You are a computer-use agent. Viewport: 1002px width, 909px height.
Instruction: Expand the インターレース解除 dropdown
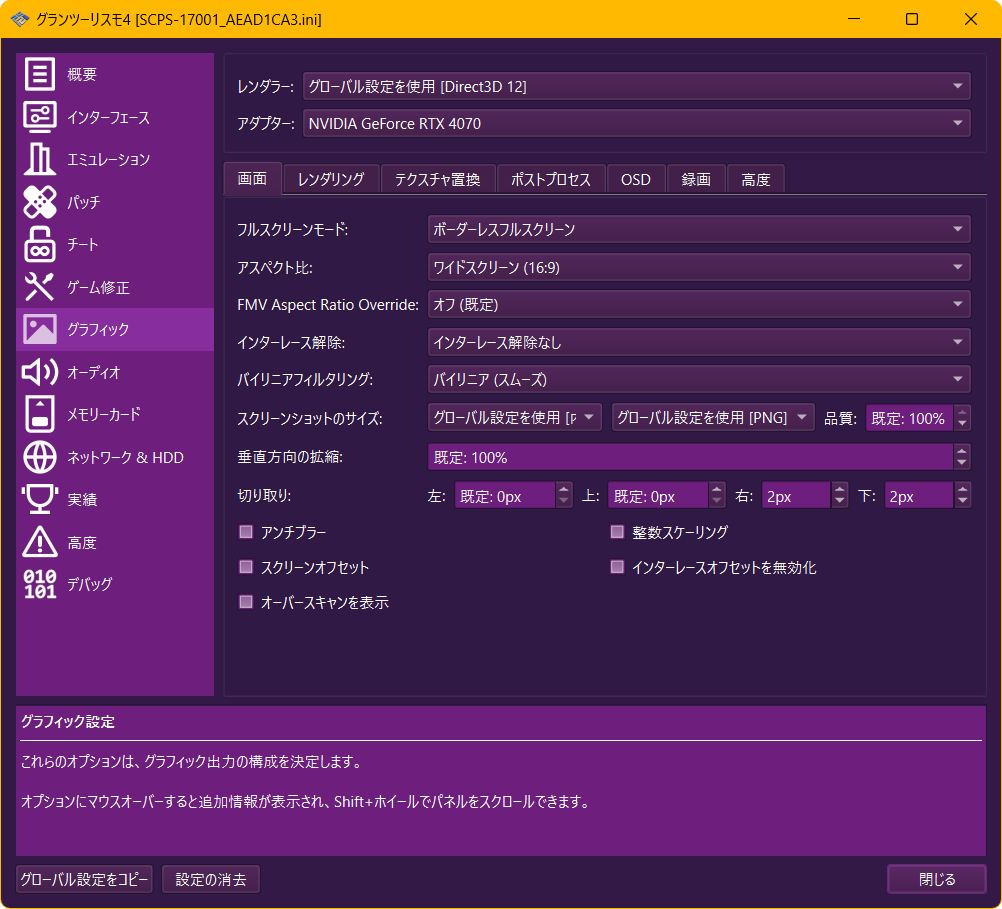698,343
